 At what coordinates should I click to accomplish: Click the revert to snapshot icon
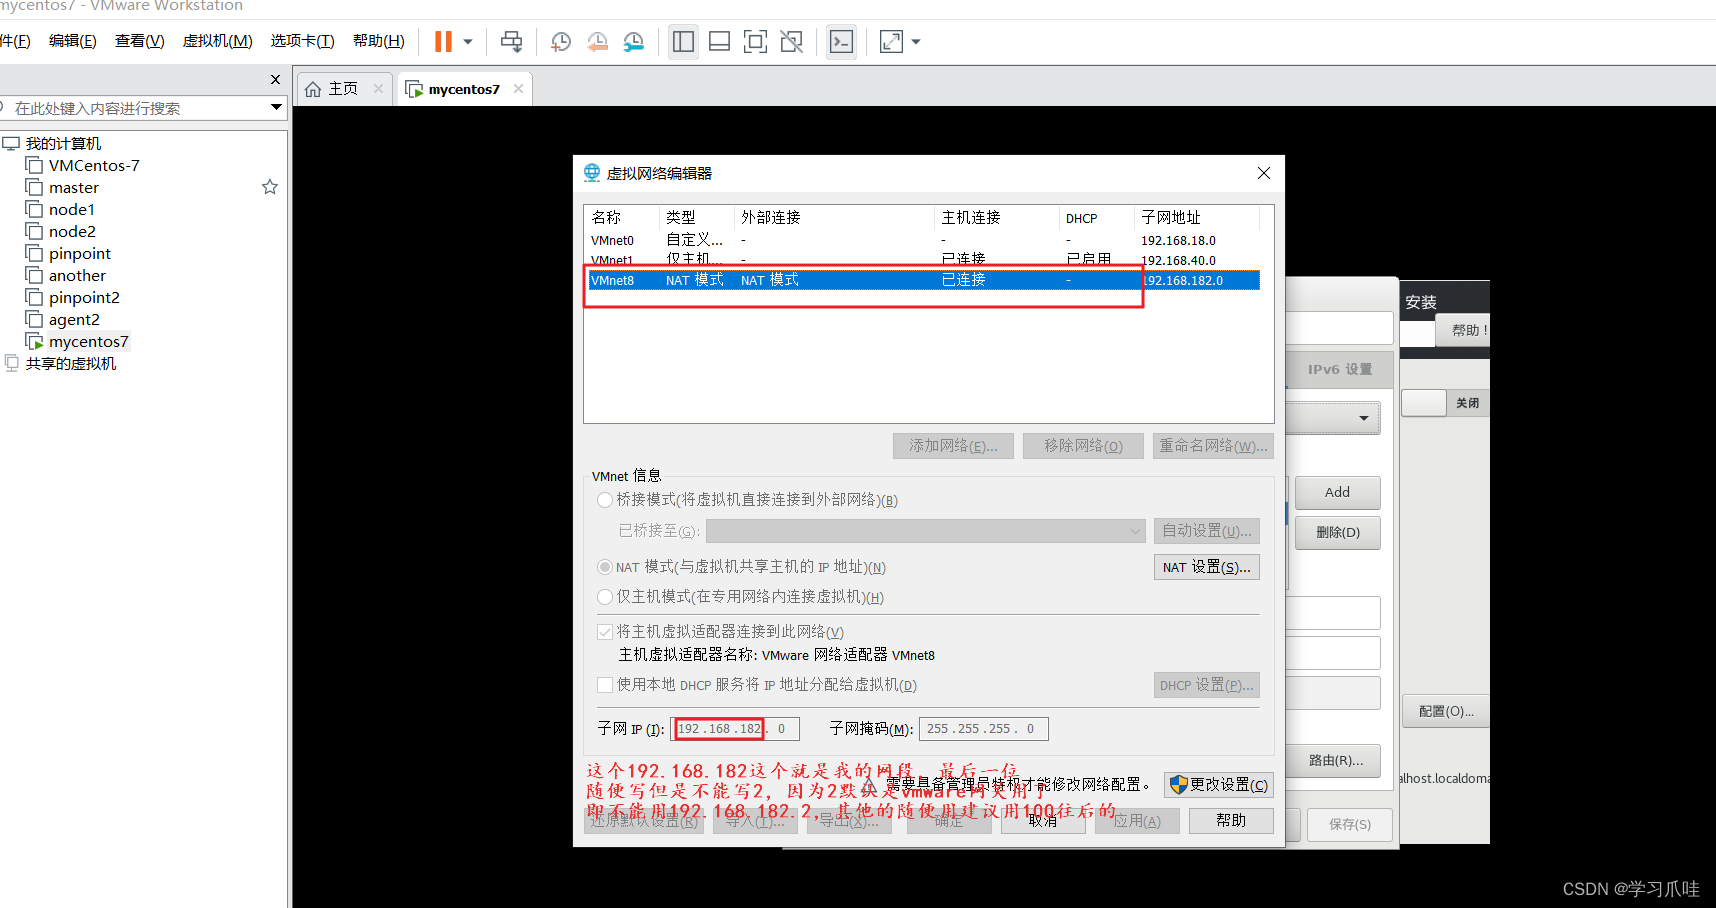(597, 41)
